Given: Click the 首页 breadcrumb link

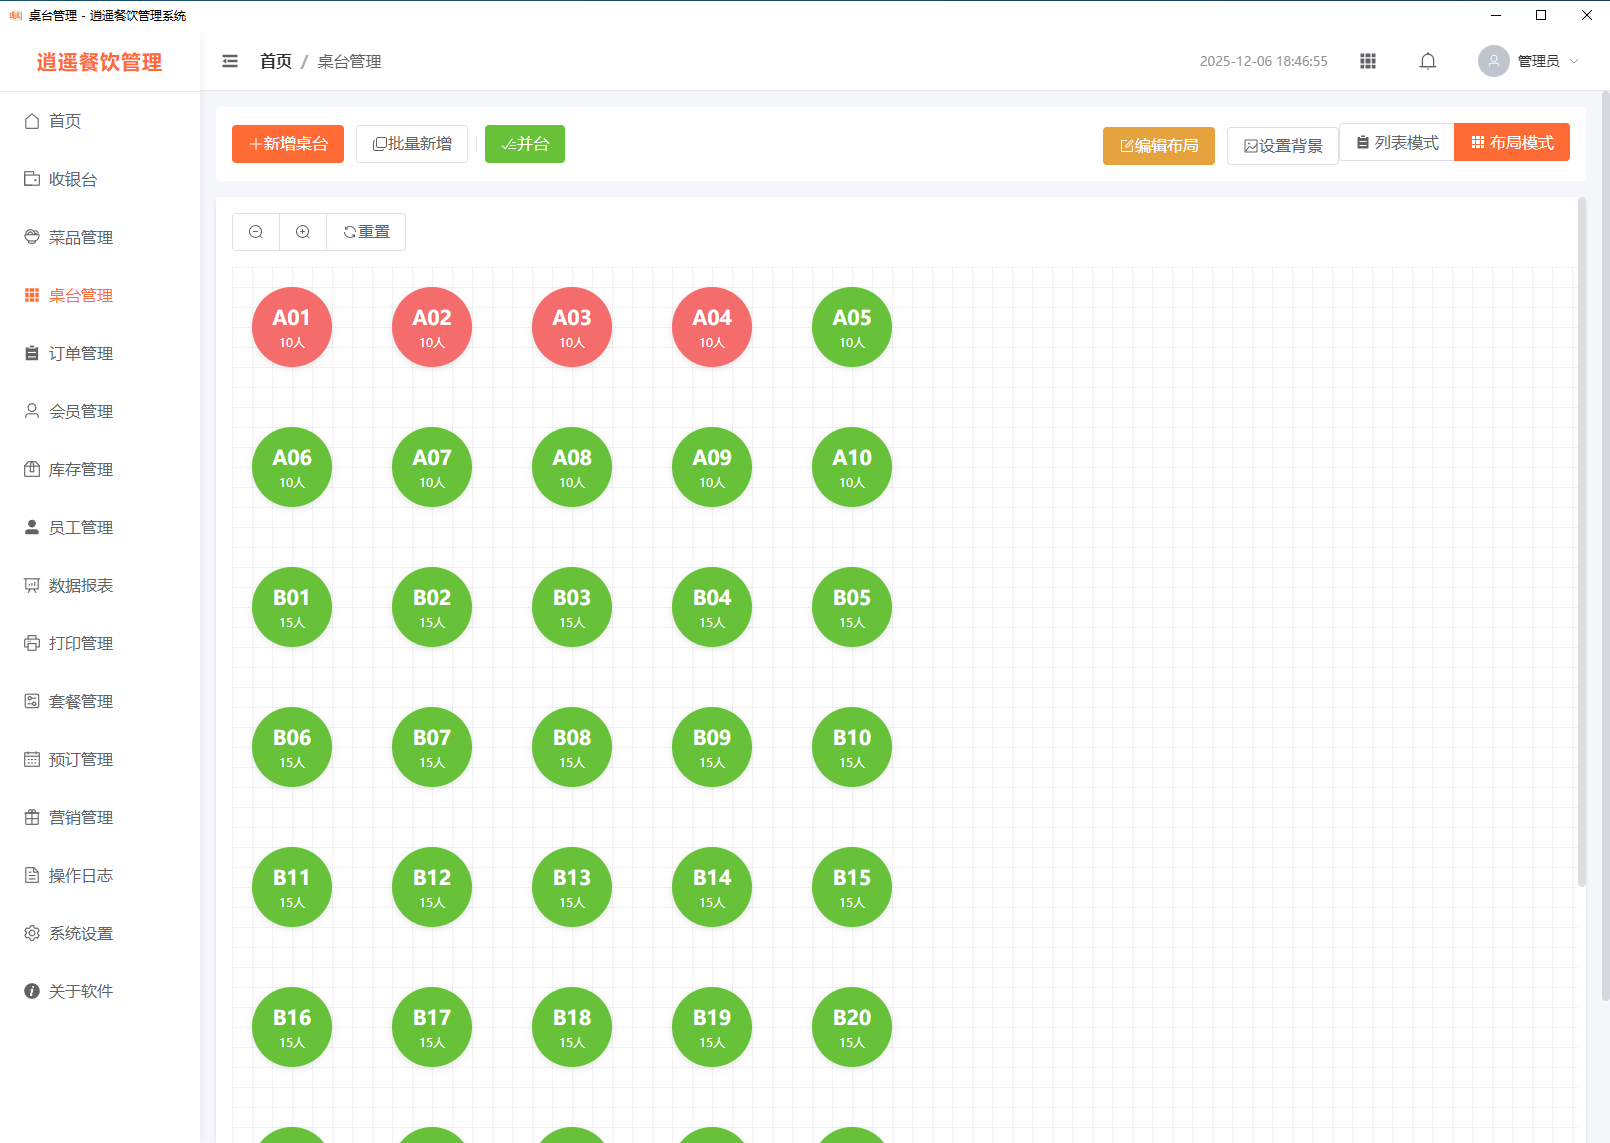Looking at the screenshot, I should point(275,61).
